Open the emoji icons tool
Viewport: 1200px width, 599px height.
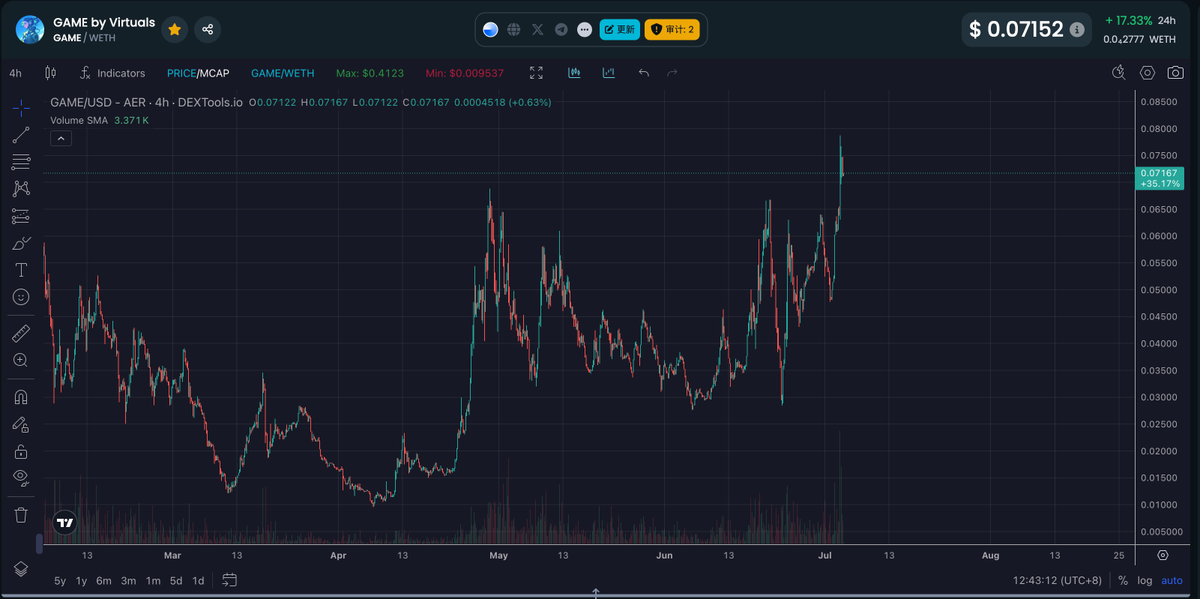click(x=21, y=297)
